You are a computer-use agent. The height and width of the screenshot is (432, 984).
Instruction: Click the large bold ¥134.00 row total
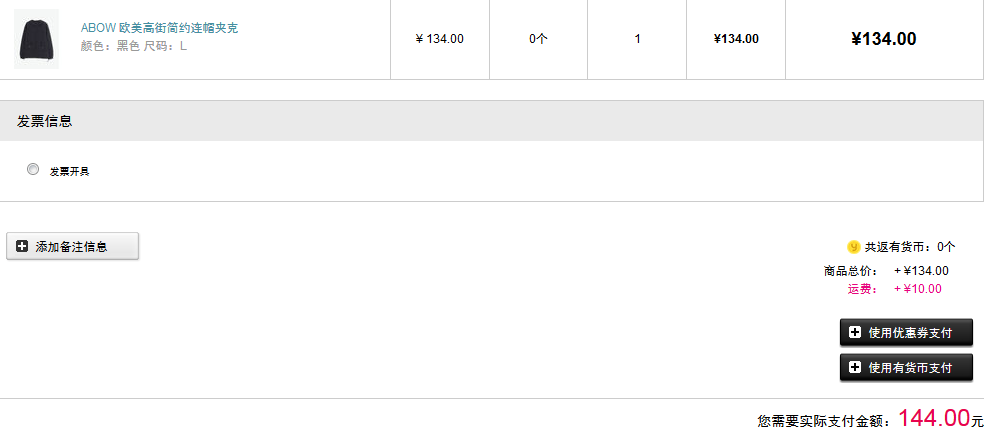point(883,39)
